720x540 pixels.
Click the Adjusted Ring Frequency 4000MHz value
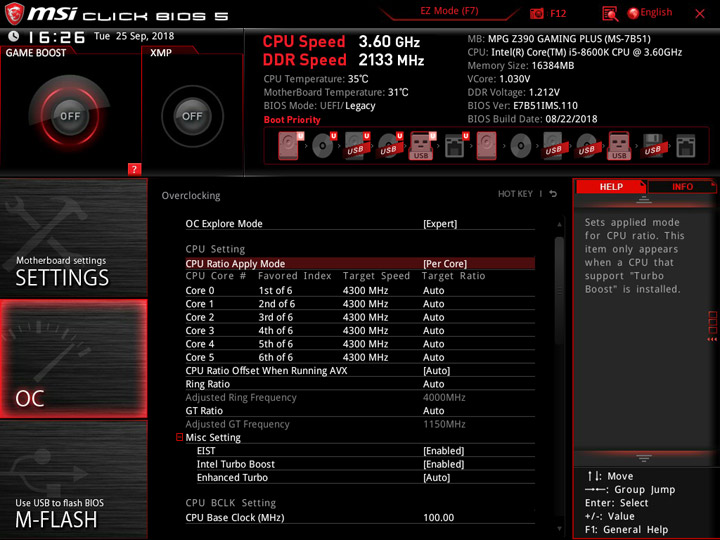pos(444,397)
